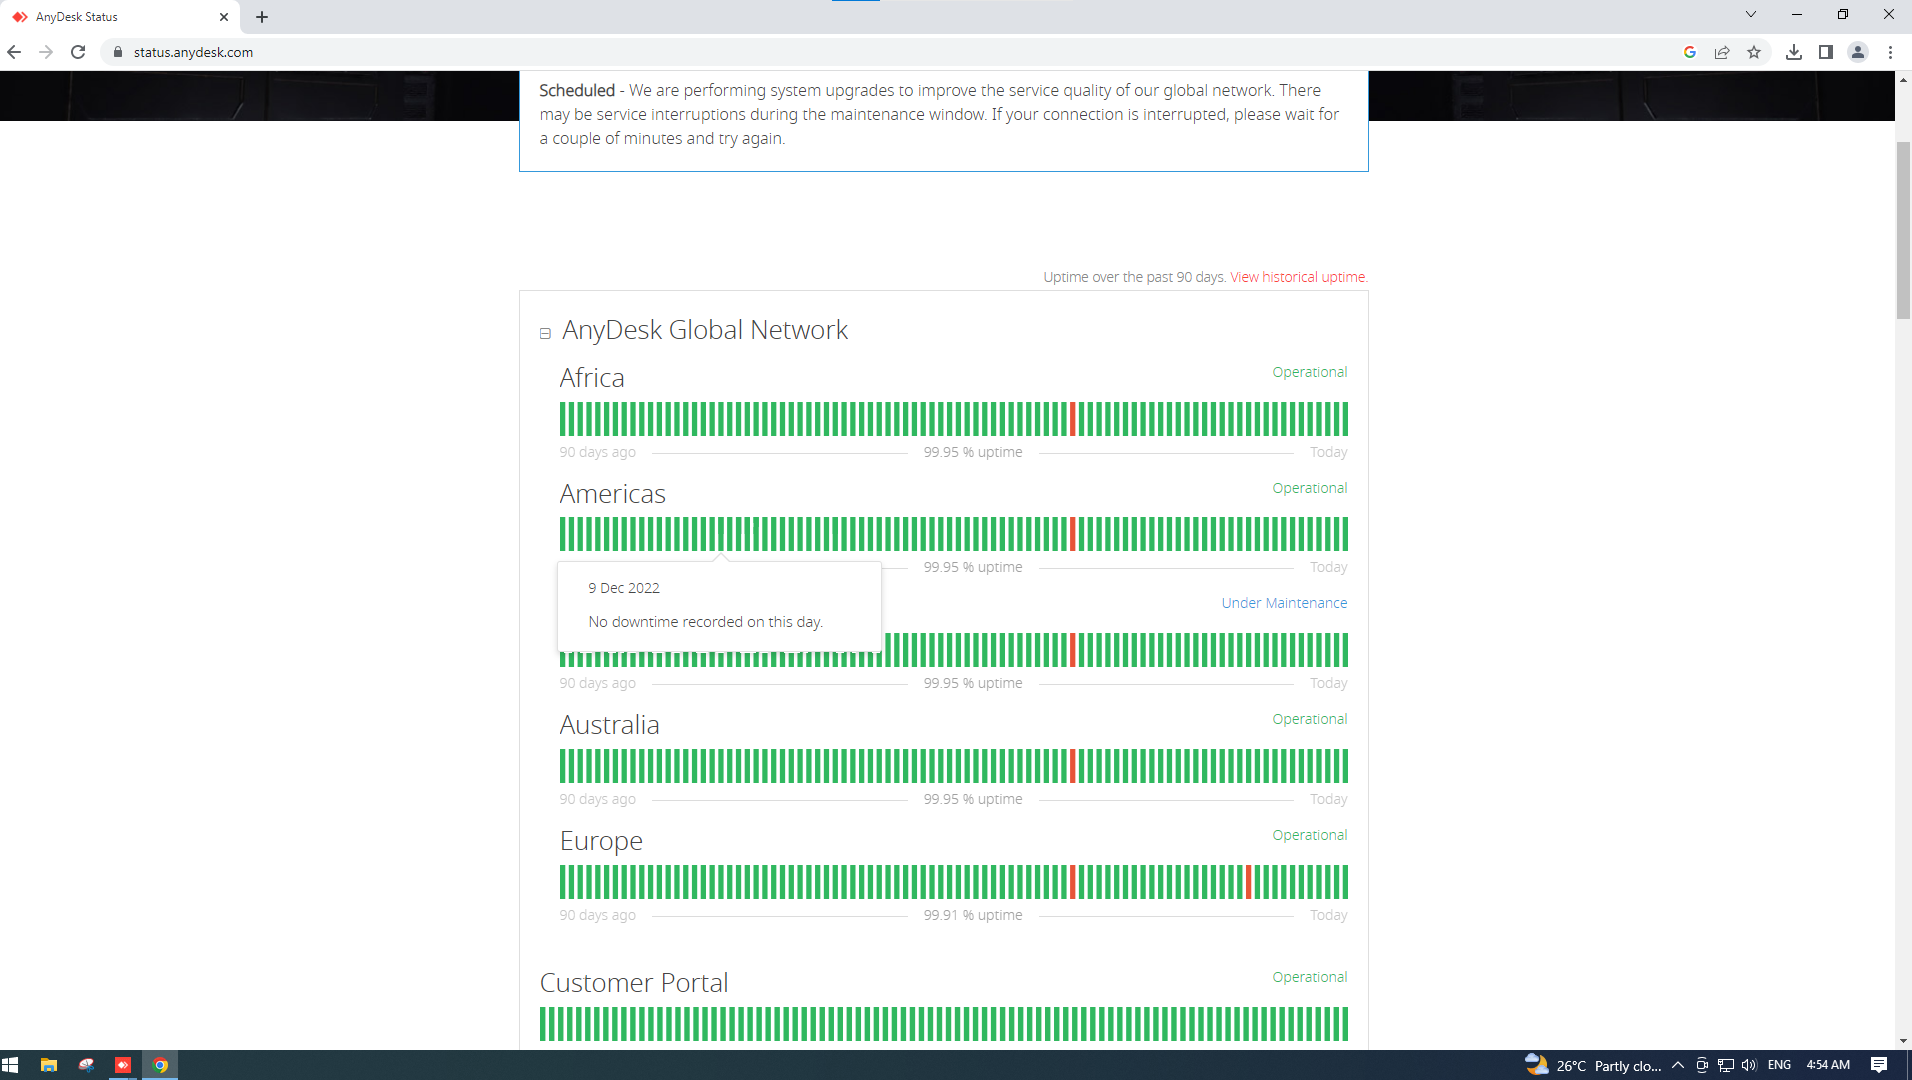1912x1080 pixels.
Task: Click the red outage bar in Africa row
Action: pyautogui.click(x=1073, y=419)
